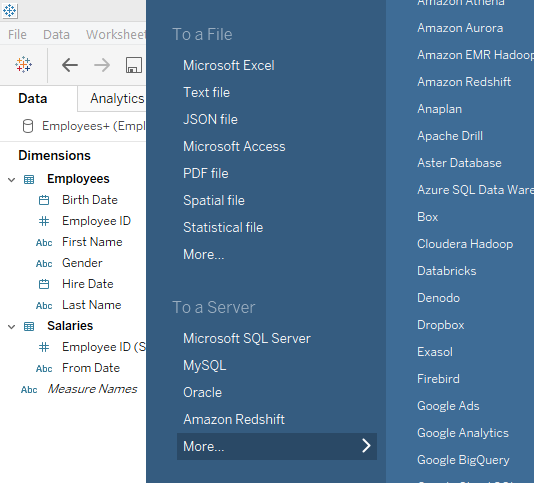Open the Worksheet menu
Viewport: 534px width, 483px height.
(x=116, y=34)
